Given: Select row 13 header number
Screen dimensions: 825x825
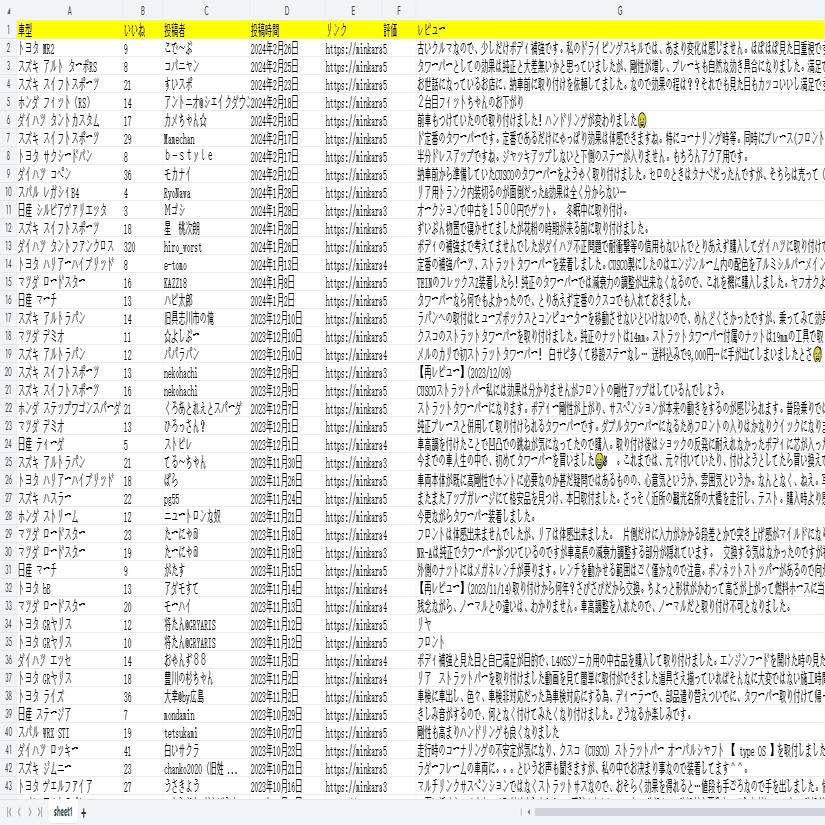Looking at the screenshot, I should (8, 246).
